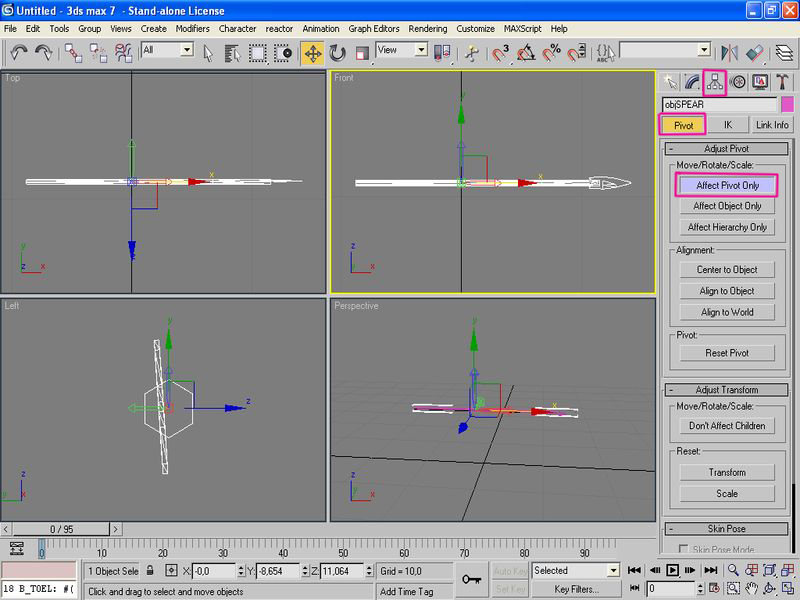Open the Selected key filter dropdown

(x=613, y=570)
